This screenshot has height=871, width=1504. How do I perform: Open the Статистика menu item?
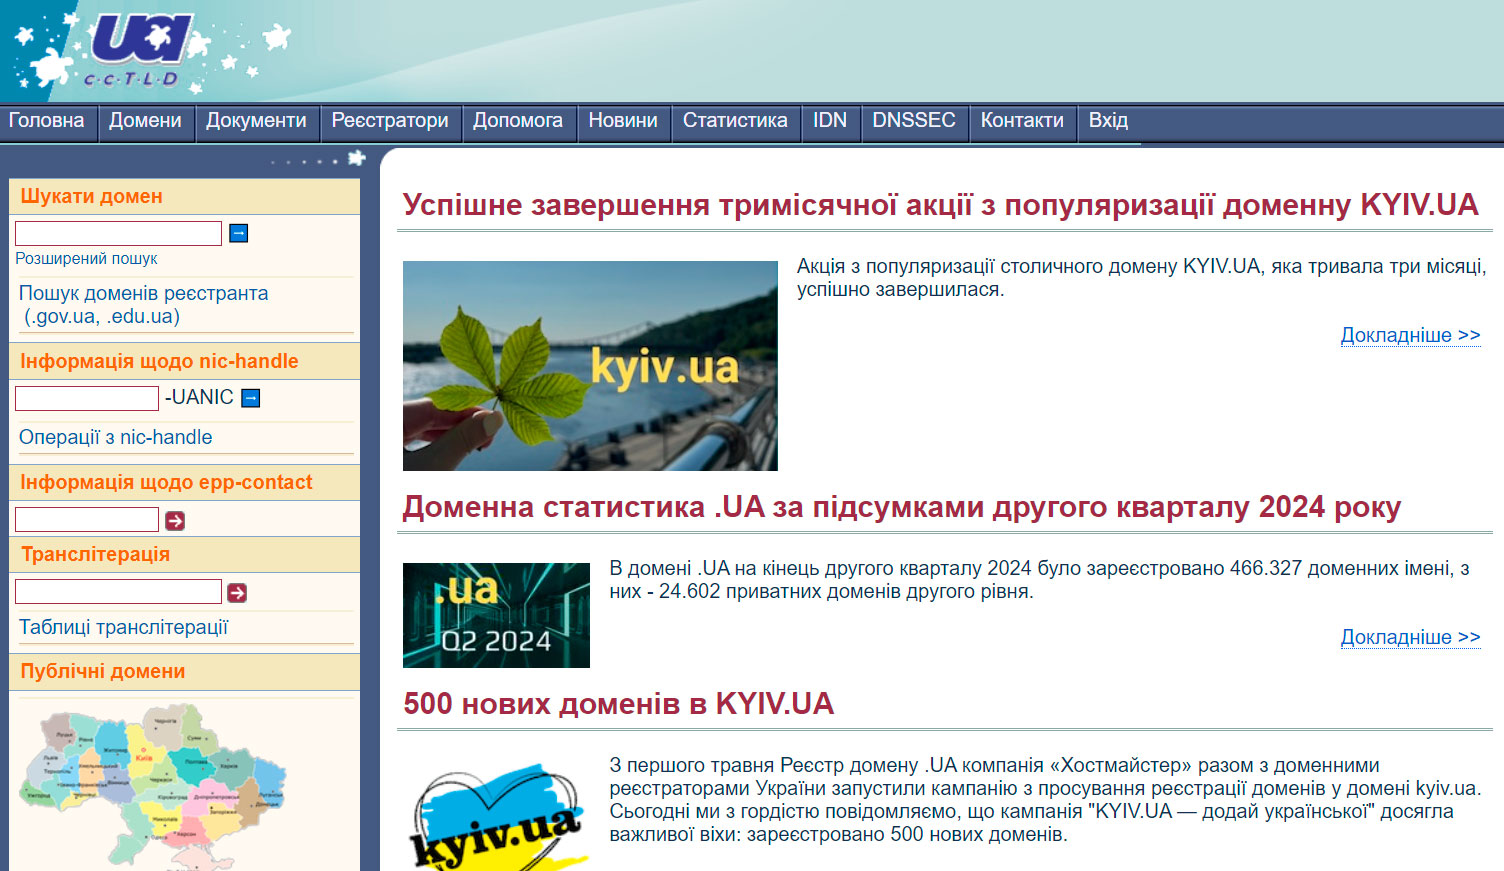click(x=735, y=121)
